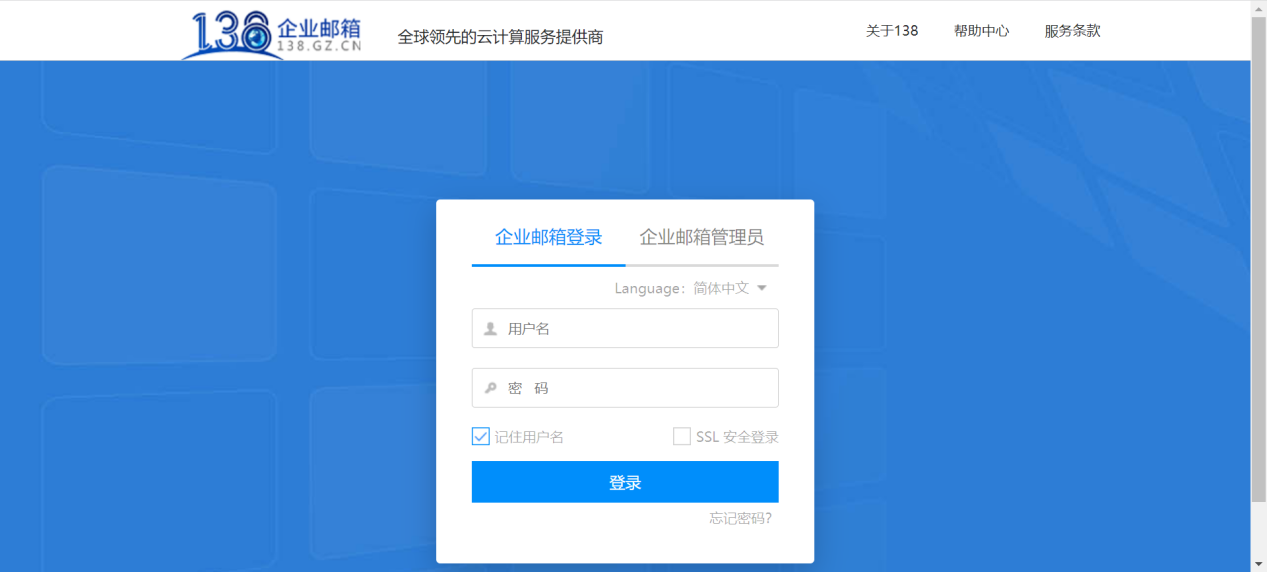1267x572 pixels.
Task: Click the blue 登录 button
Action: pyautogui.click(x=625, y=482)
